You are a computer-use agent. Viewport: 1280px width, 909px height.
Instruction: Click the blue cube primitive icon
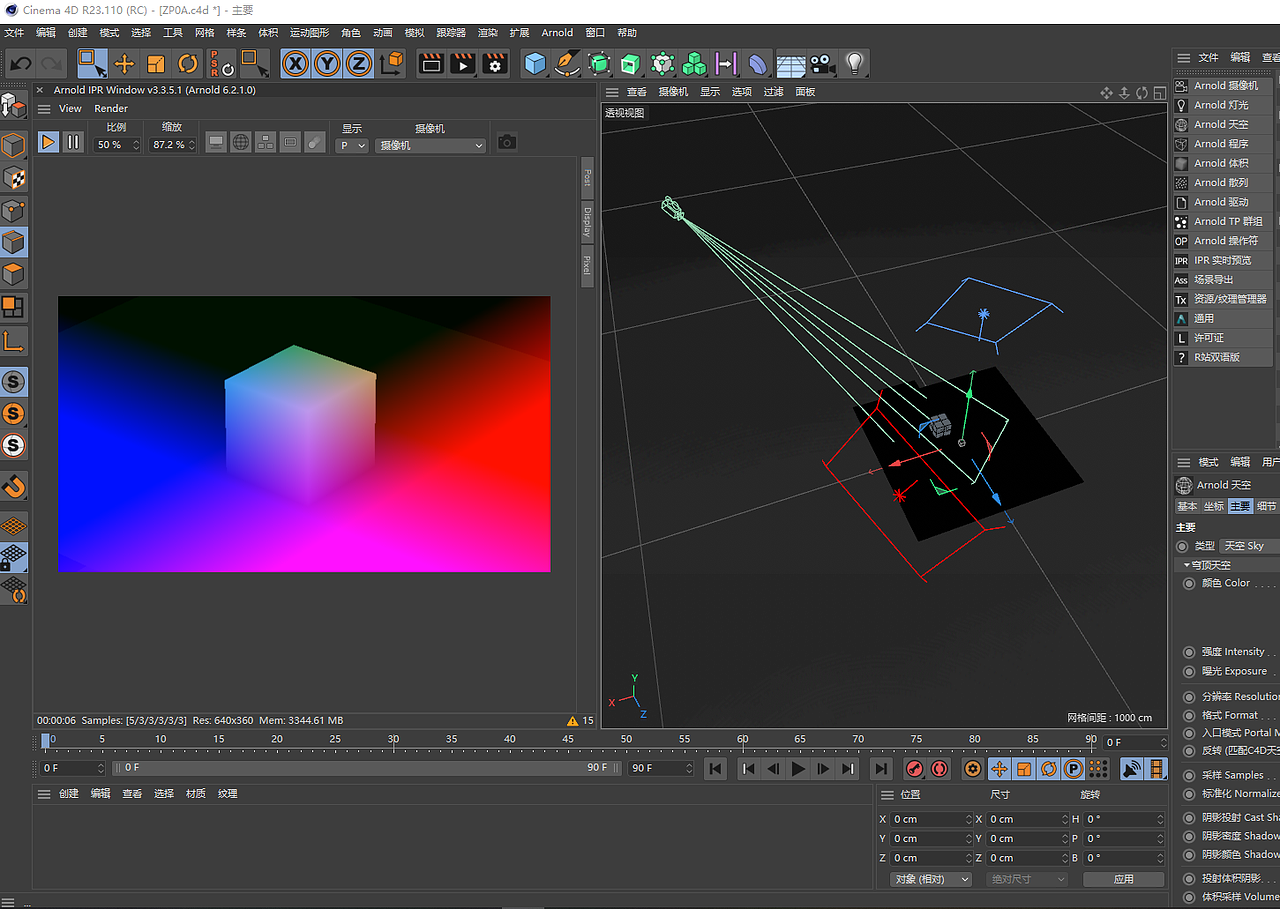point(536,64)
